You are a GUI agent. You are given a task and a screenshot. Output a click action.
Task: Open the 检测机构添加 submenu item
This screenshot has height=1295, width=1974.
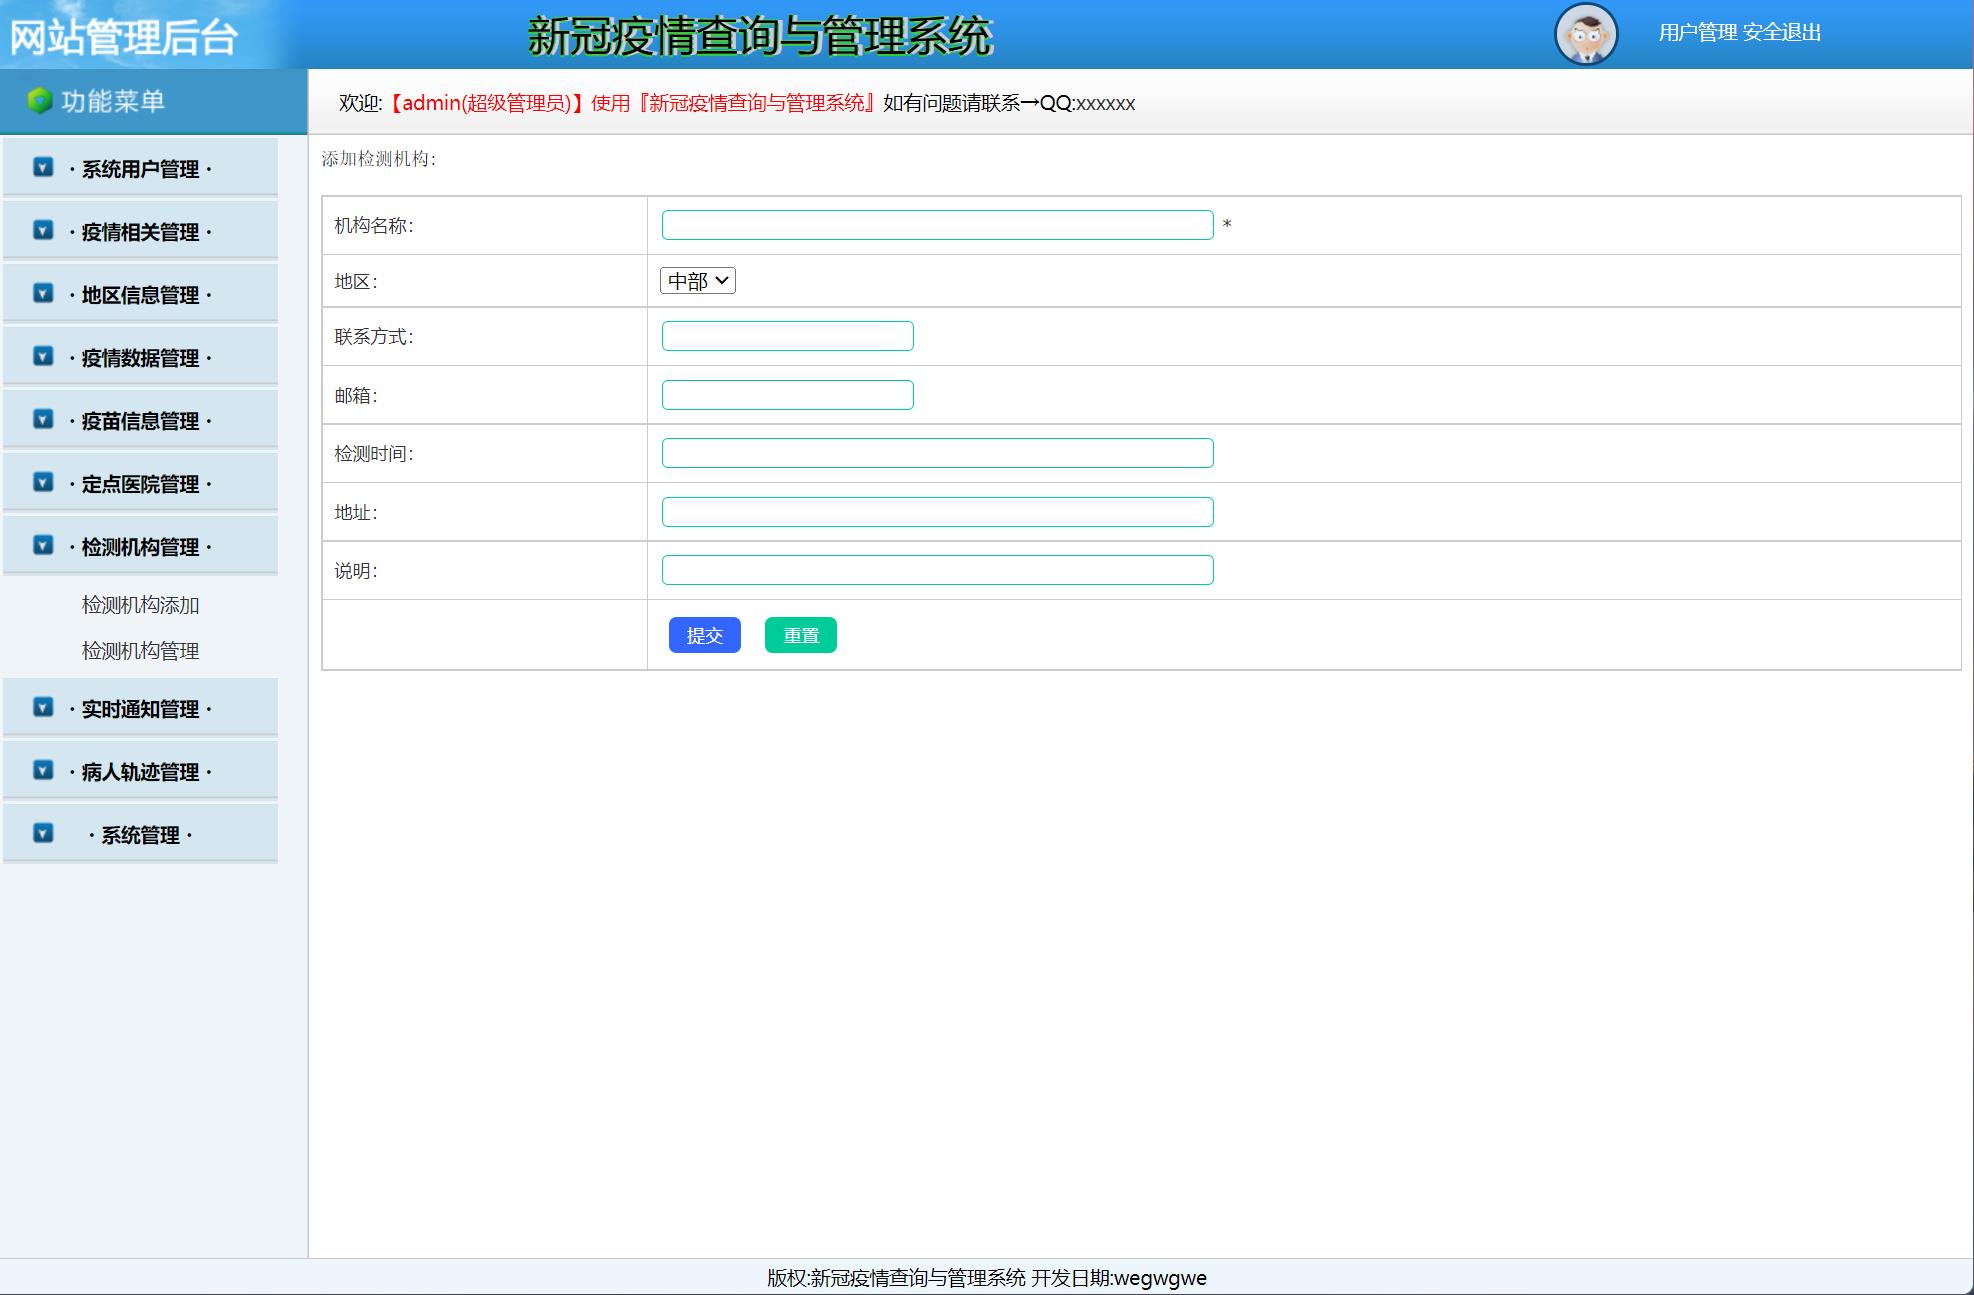pyautogui.click(x=141, y=605)
